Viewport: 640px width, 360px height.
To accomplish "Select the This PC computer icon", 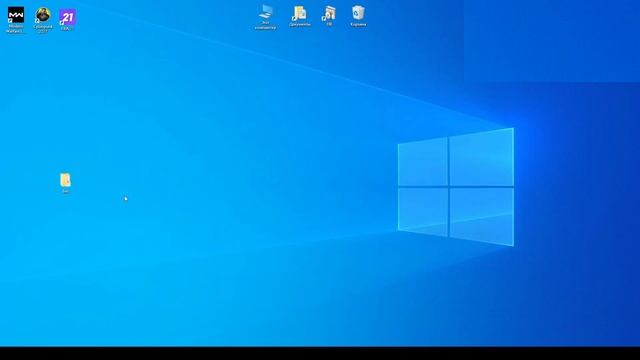I will pyautogui.click(x=266, y=12).
